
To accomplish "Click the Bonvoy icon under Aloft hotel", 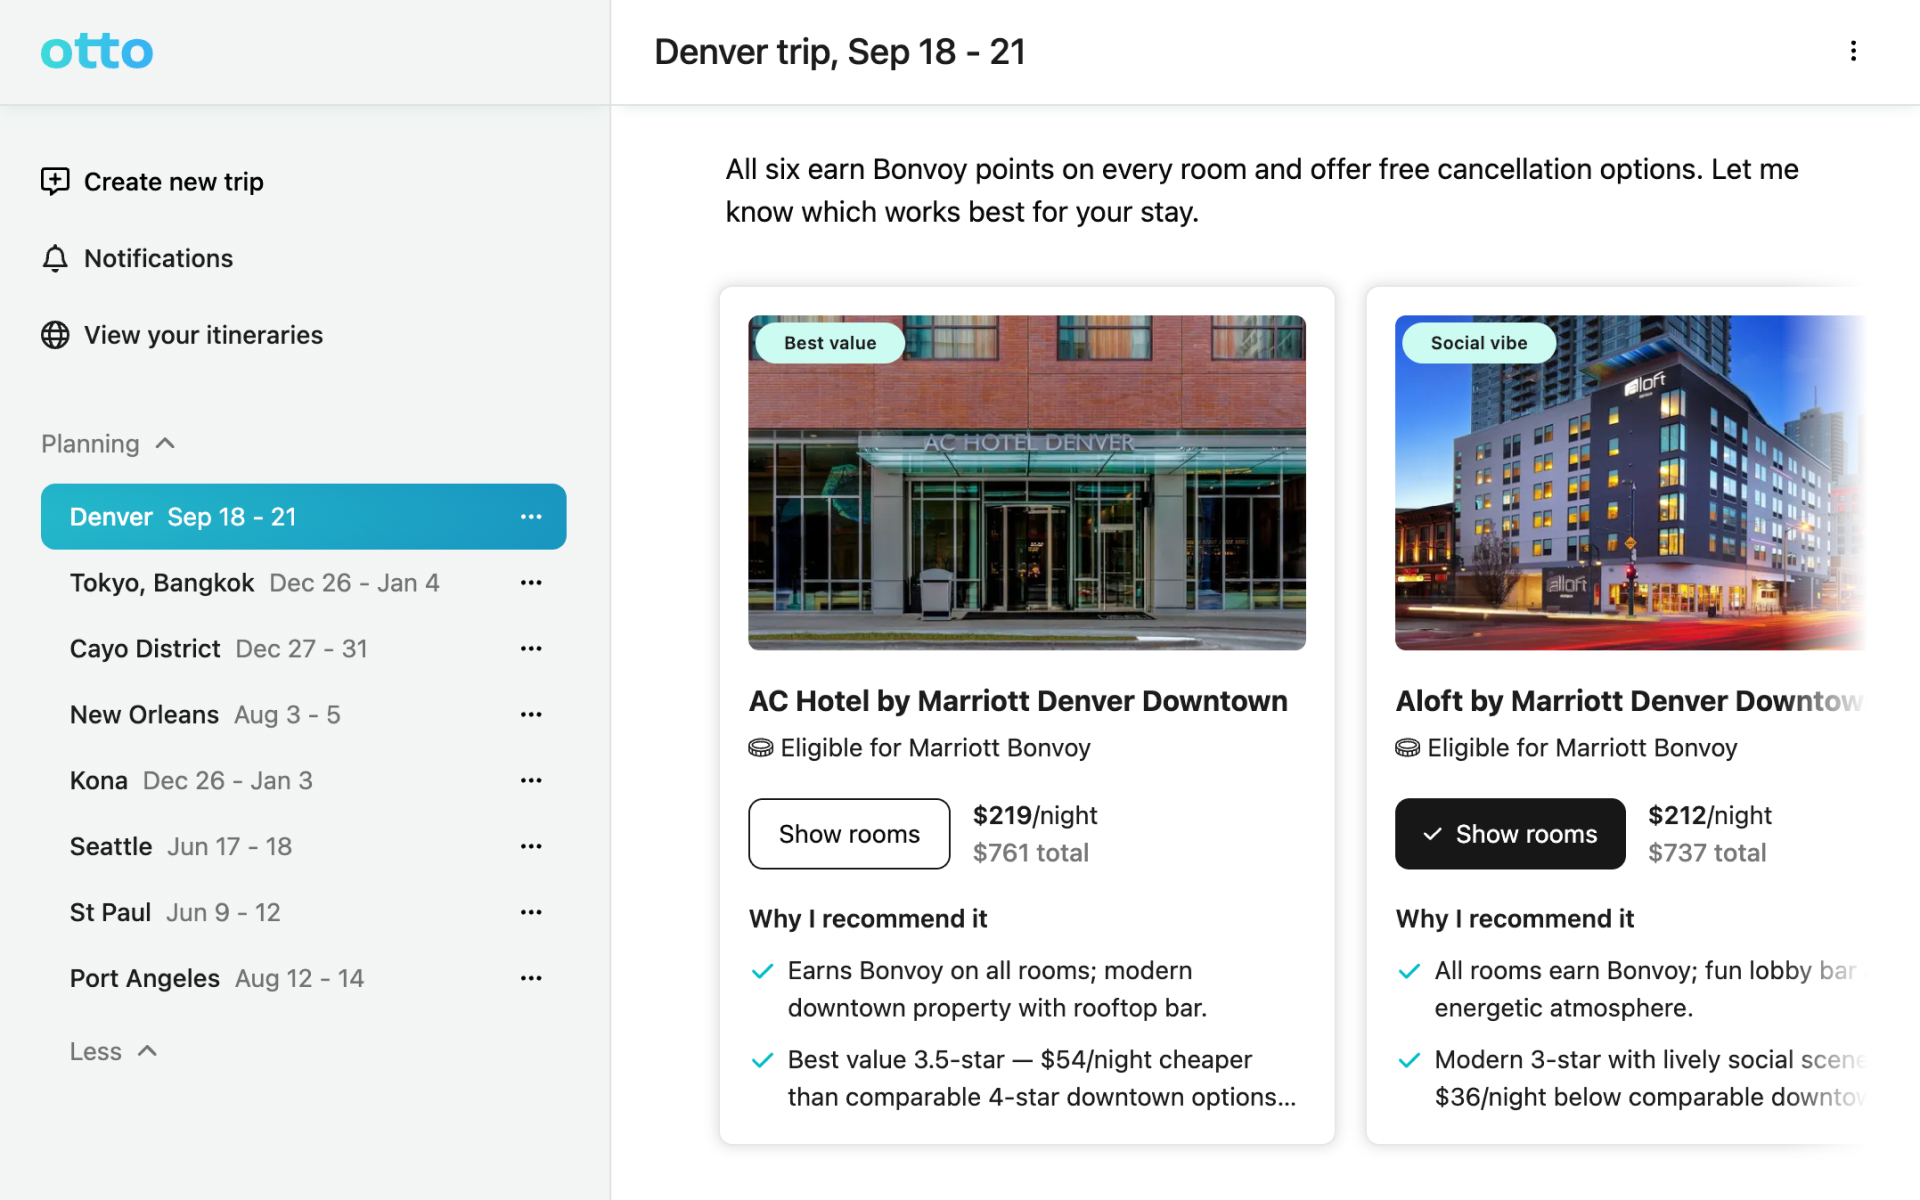I will click(x=1408, y=748).
